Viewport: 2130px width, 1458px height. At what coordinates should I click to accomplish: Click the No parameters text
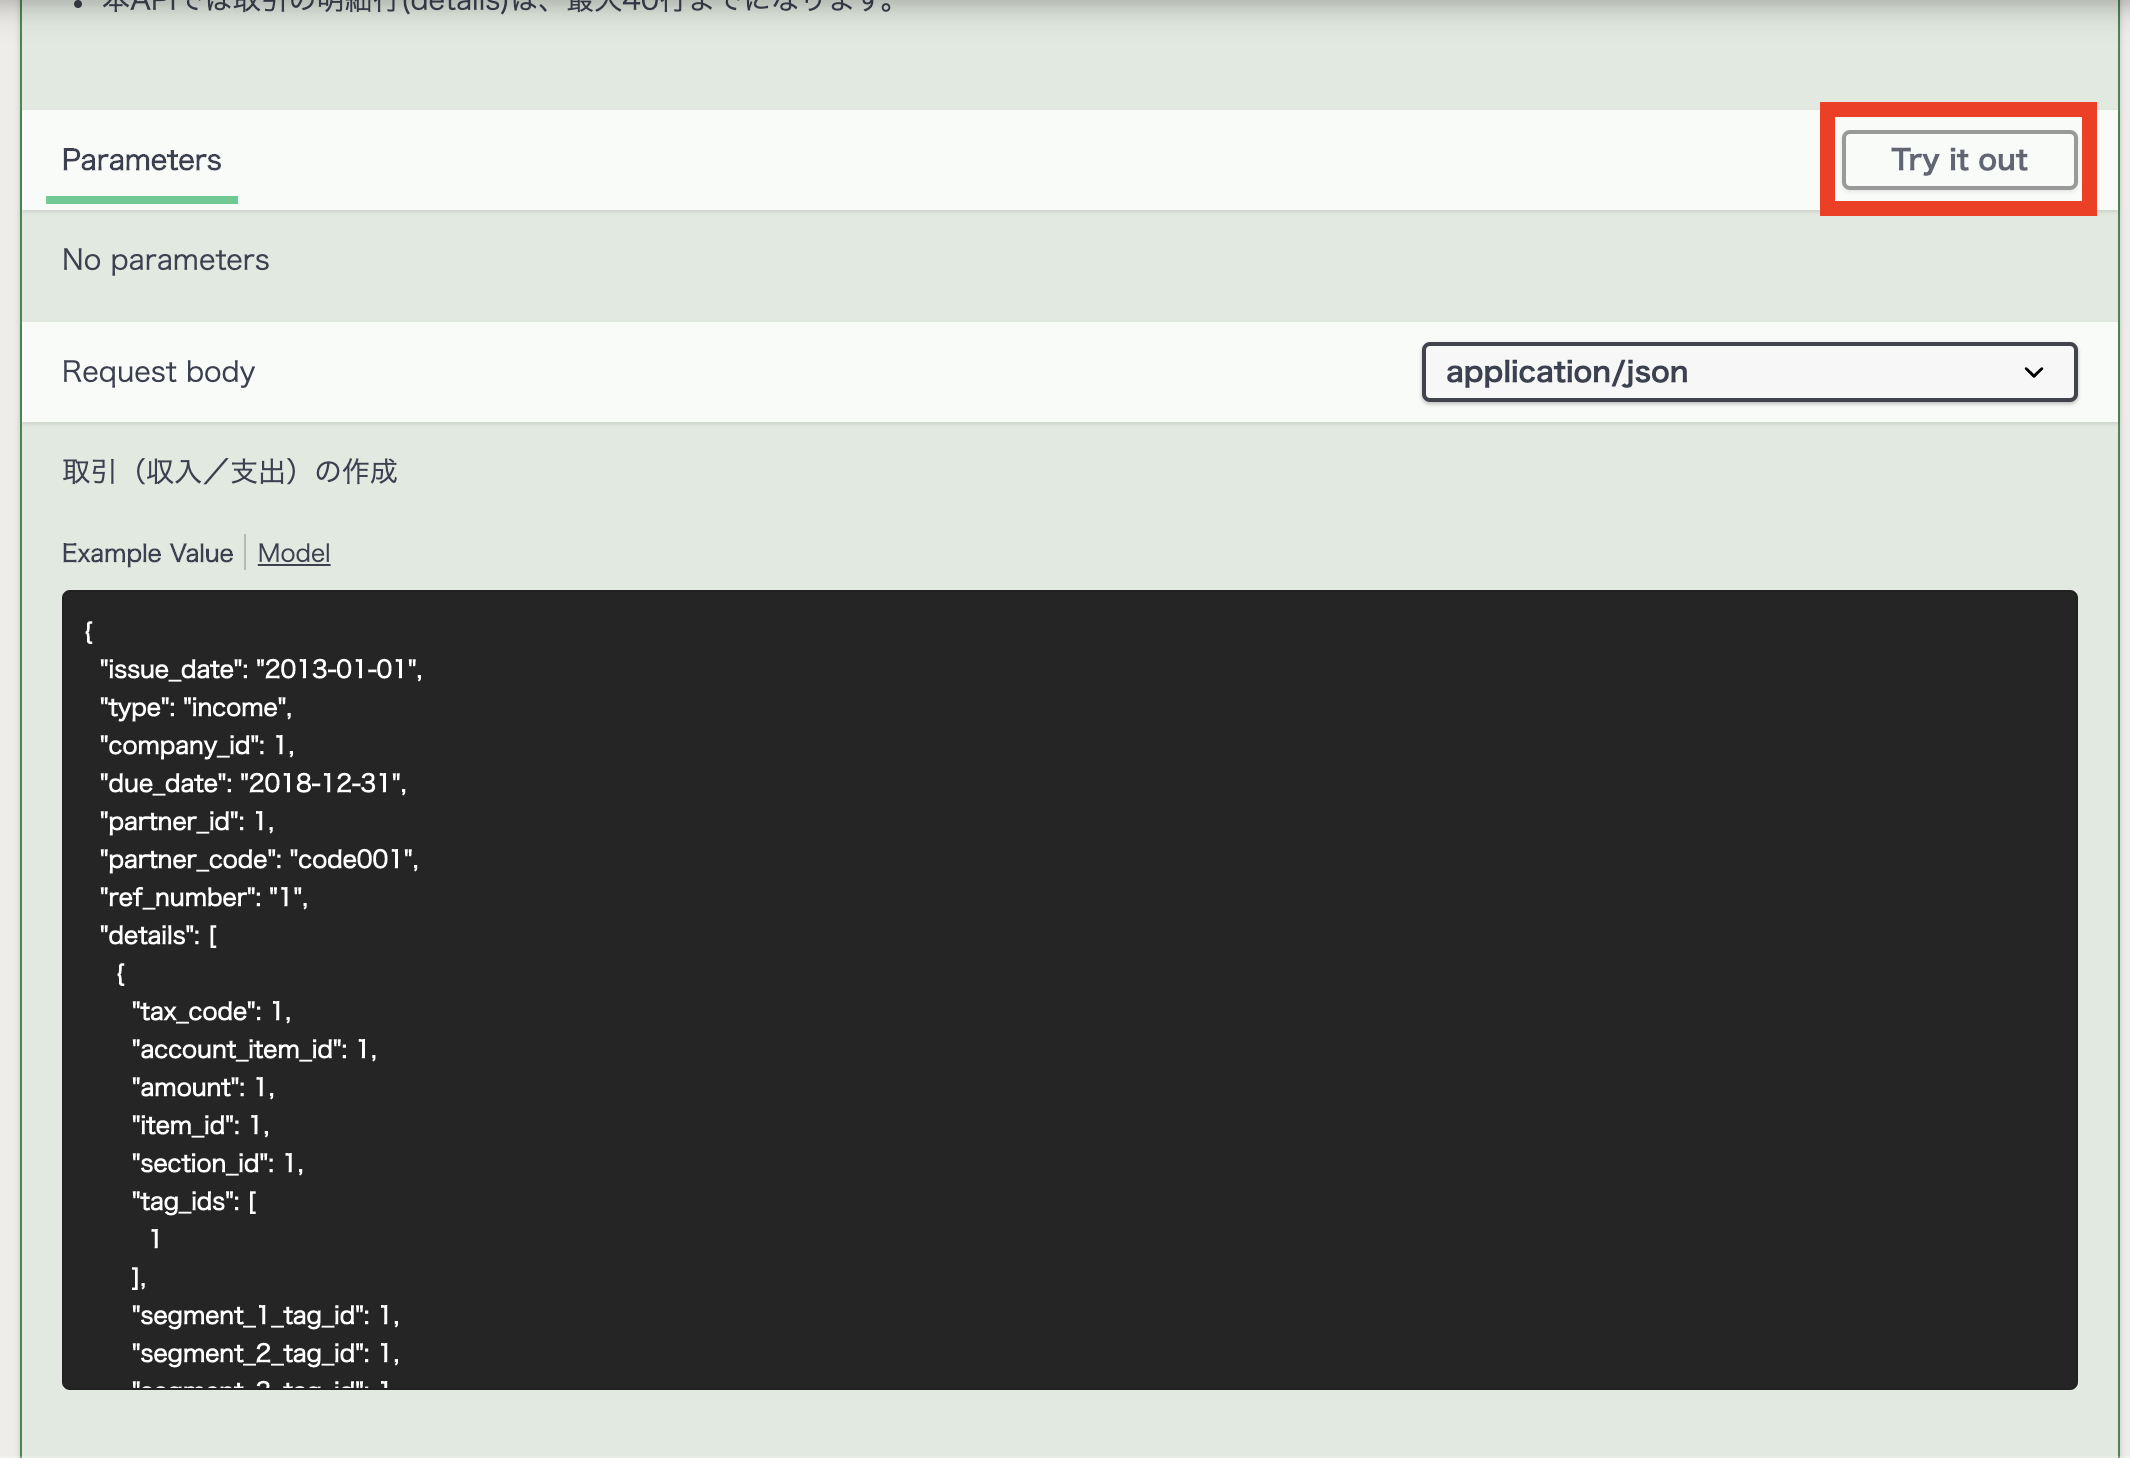pyautogui.click(x=165, y=260)
